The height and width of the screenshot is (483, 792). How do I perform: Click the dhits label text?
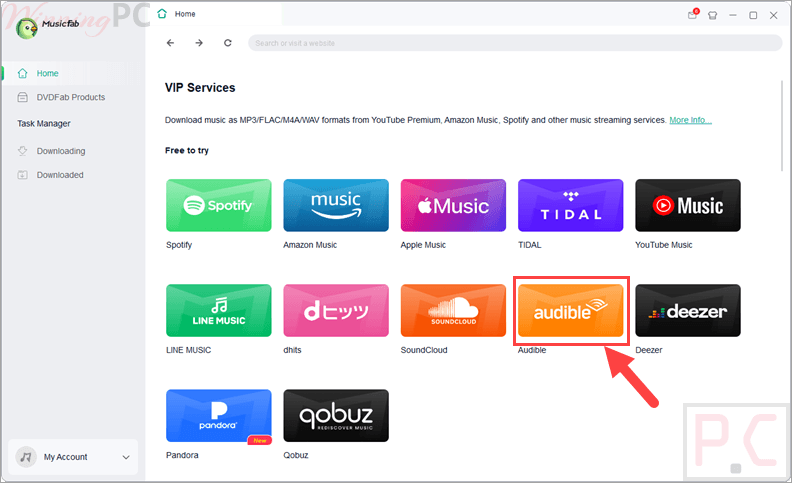pos(292,350)
